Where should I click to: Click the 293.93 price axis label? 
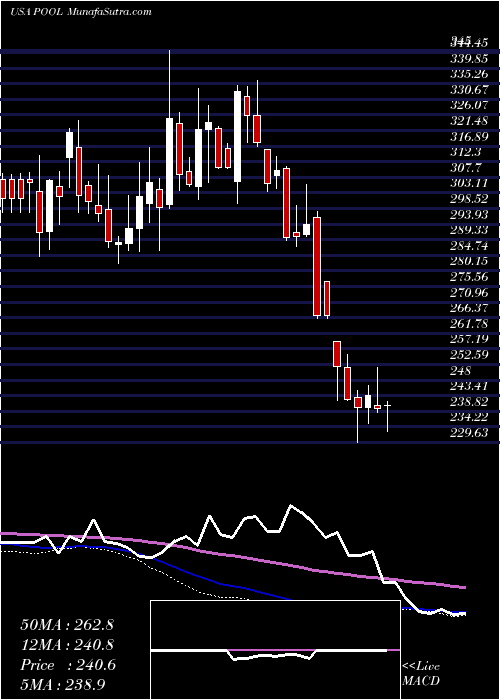[x=469, y=215]
